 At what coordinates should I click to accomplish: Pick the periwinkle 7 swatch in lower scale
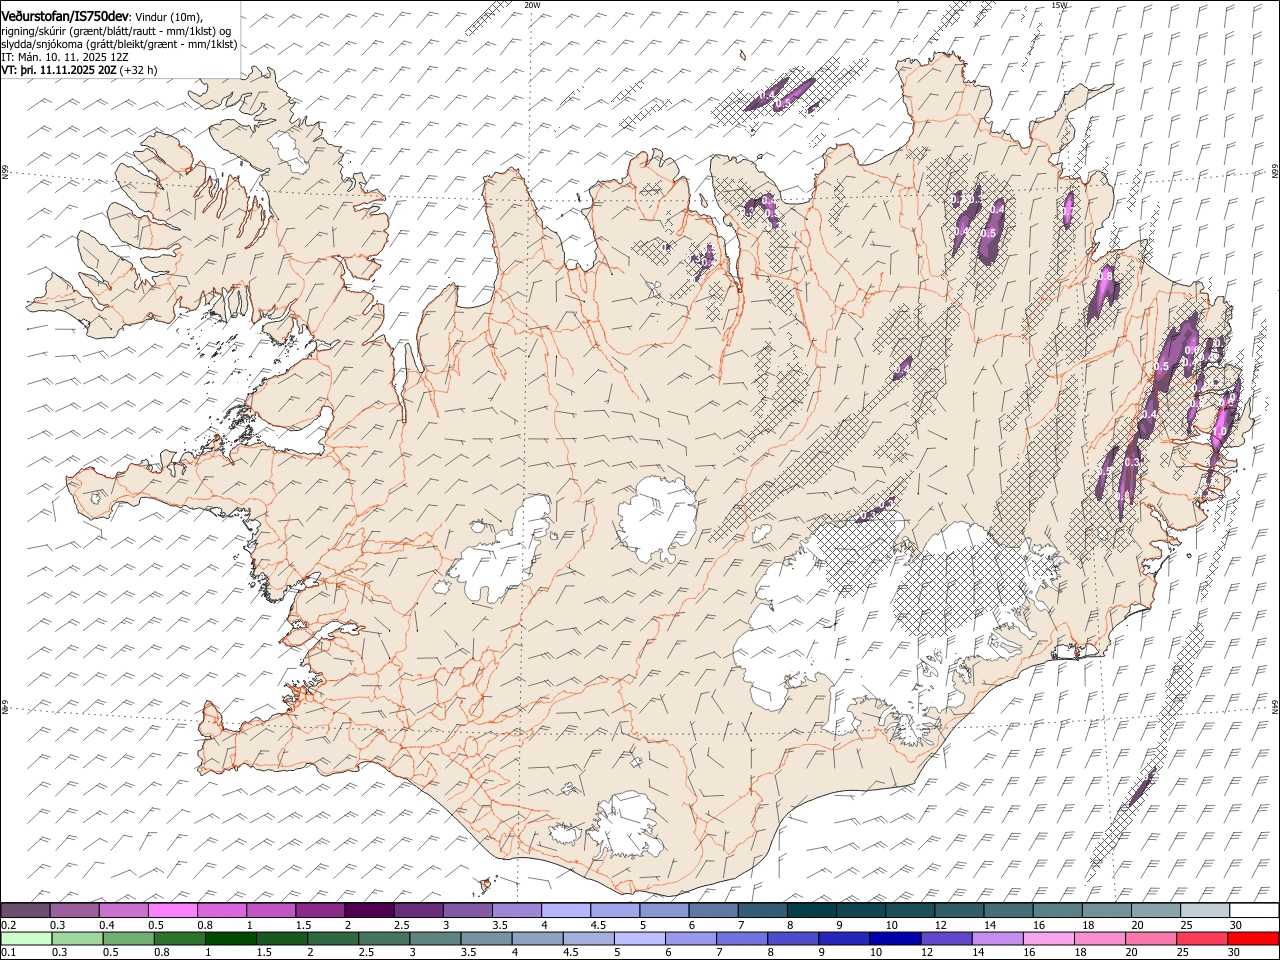tap(741, 939)
